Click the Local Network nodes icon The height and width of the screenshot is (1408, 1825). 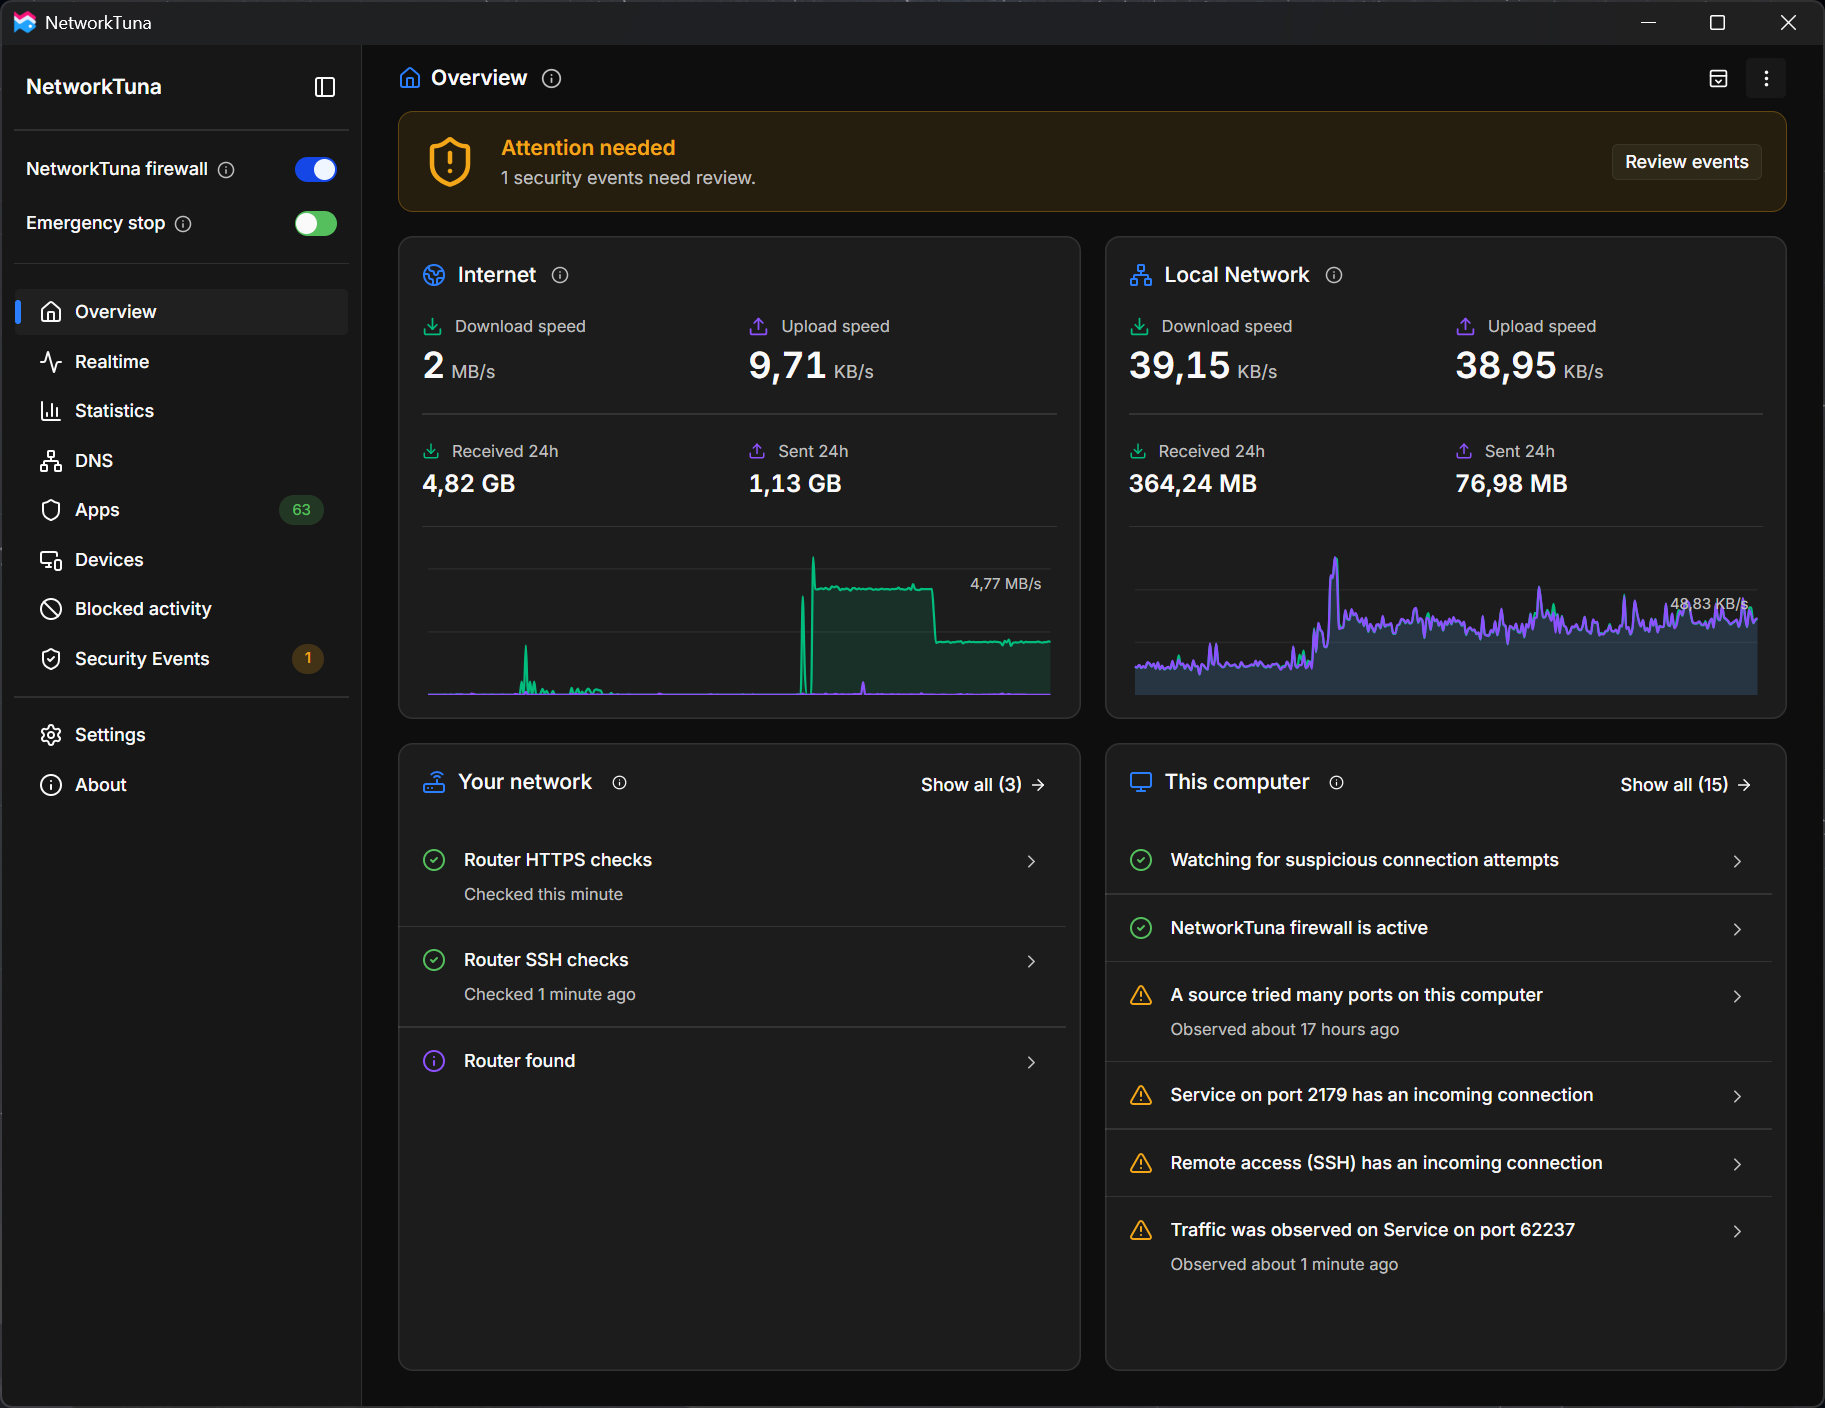(1141, 275)
